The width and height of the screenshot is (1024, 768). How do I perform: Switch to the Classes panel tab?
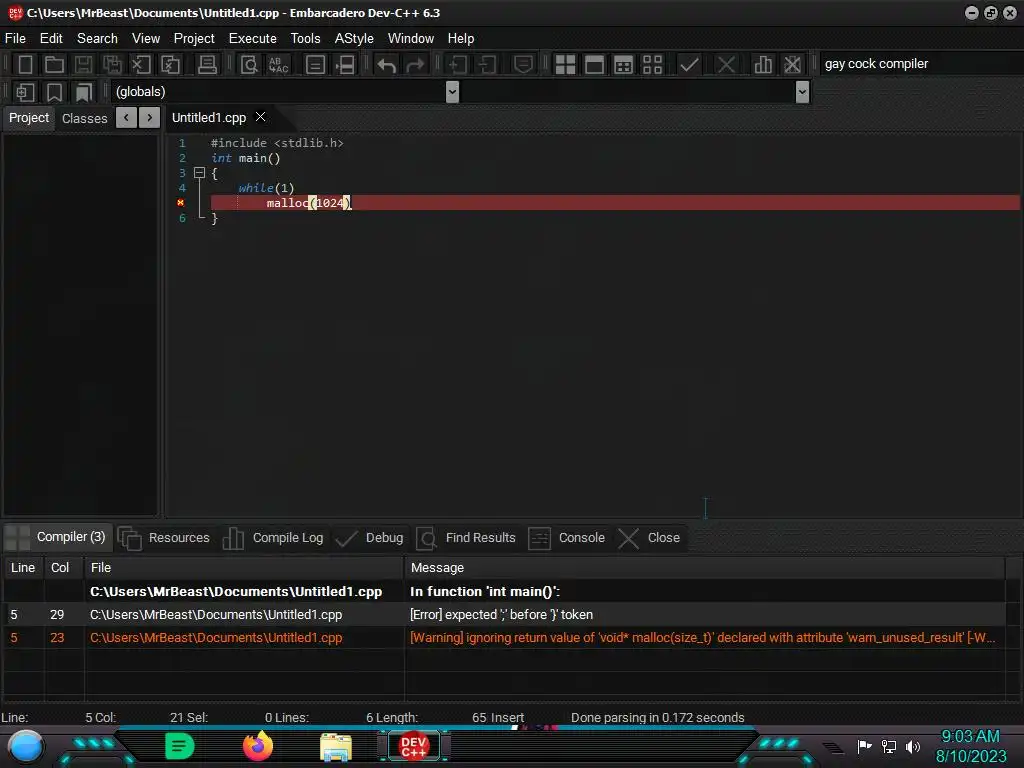[84, 118]
